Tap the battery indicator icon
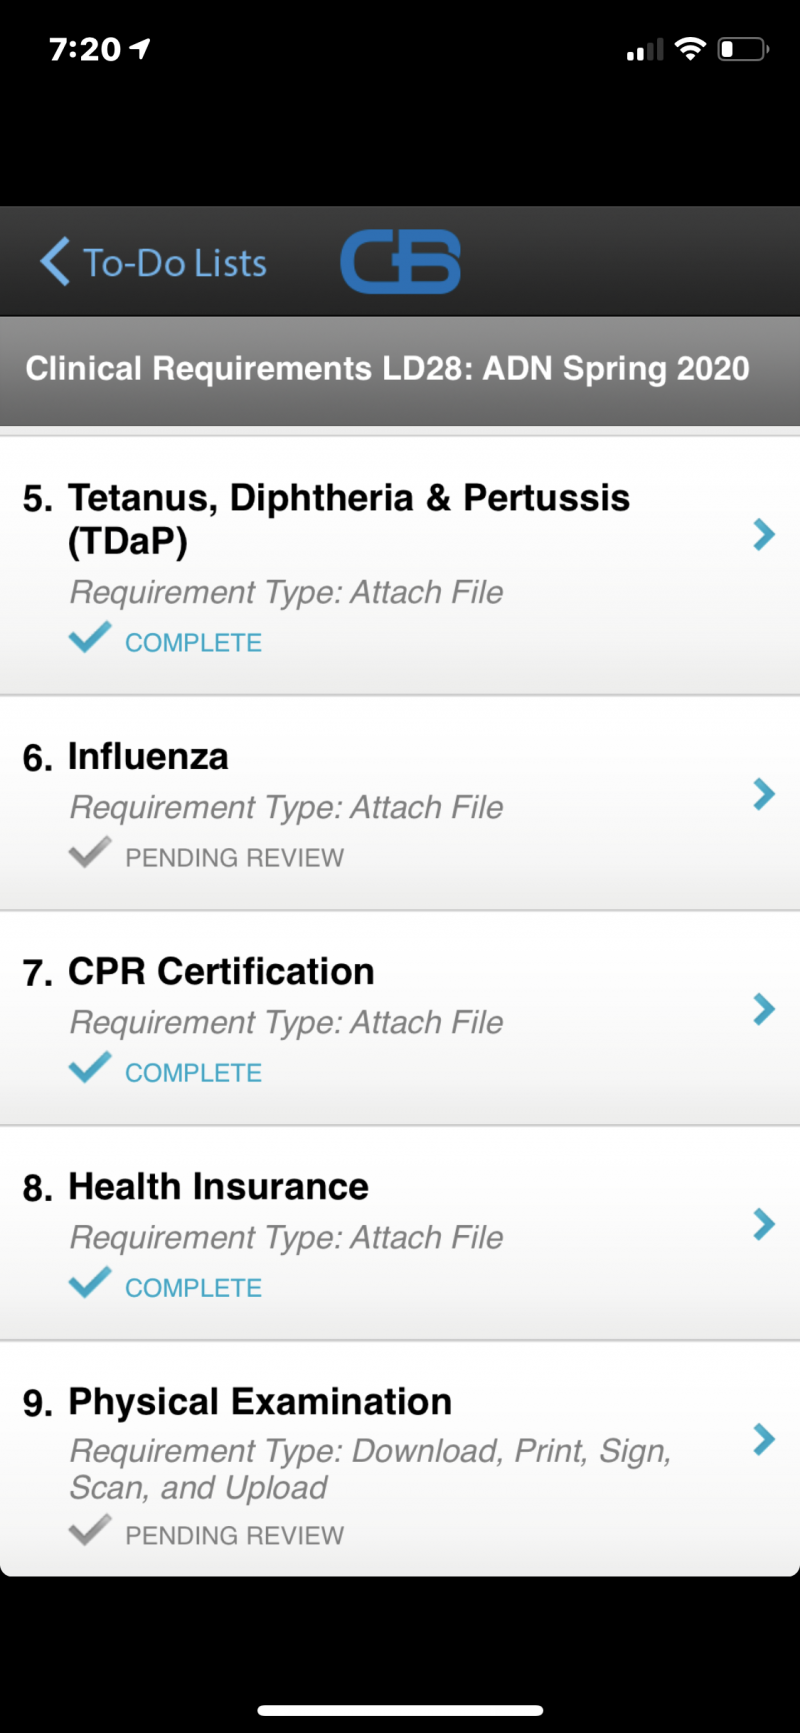Image resolution: width=800 pixels, height=1733 pixels. click(x=743, y=48)
